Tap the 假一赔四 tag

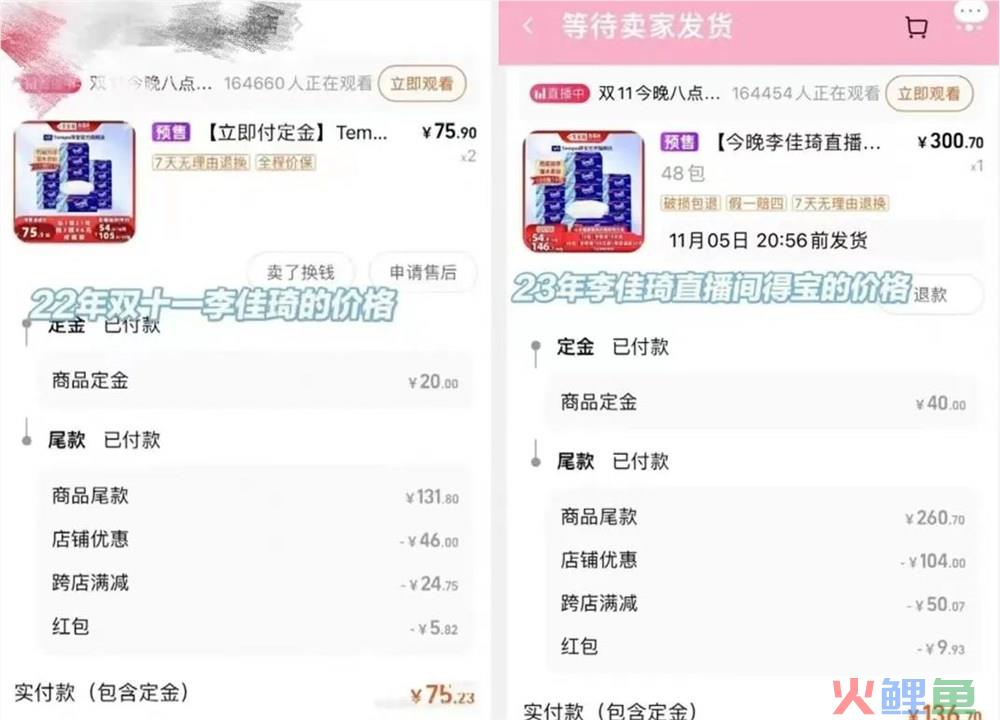coord(756,203)
